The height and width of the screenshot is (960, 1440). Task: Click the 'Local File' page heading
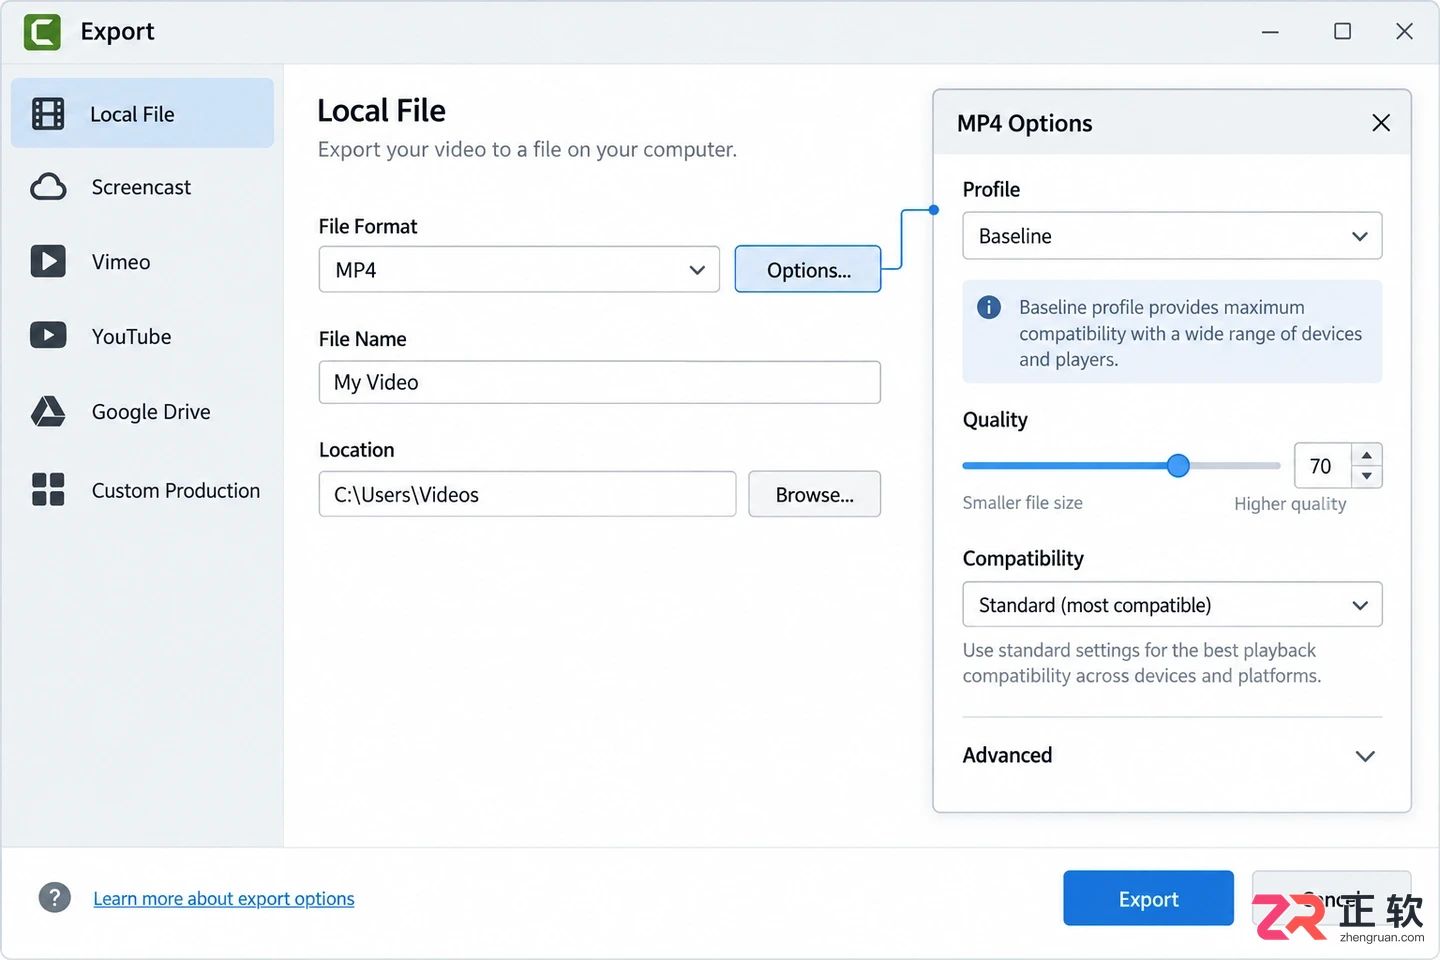click(381, 110)
